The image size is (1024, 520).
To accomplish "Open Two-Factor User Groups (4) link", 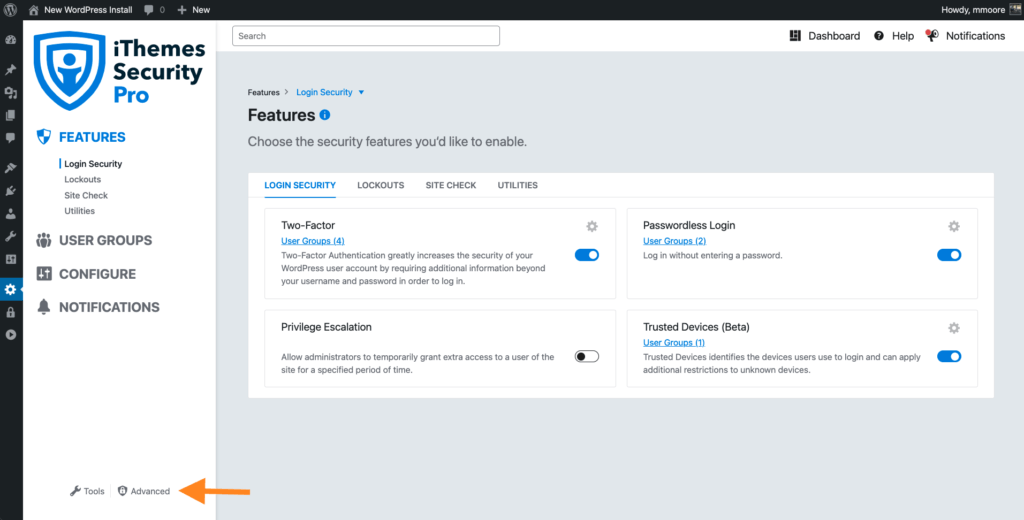I will click(x=313, y=241).
